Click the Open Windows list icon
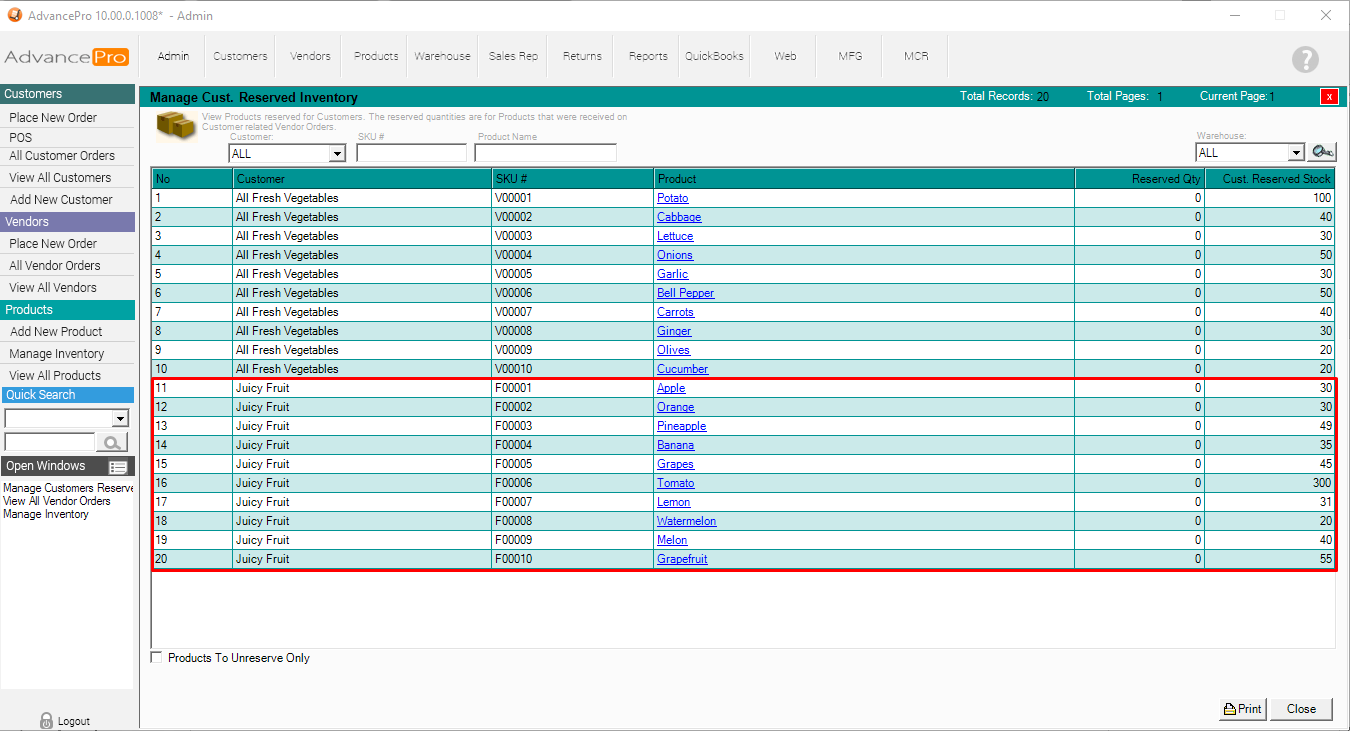This screenshot has height=731, width=1350. [118, 467]
